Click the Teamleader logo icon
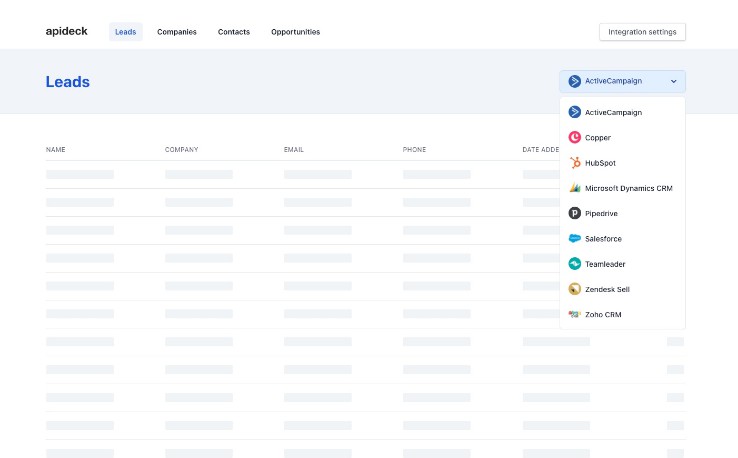This screenshot has width=738, height=458. coord(574,264)
